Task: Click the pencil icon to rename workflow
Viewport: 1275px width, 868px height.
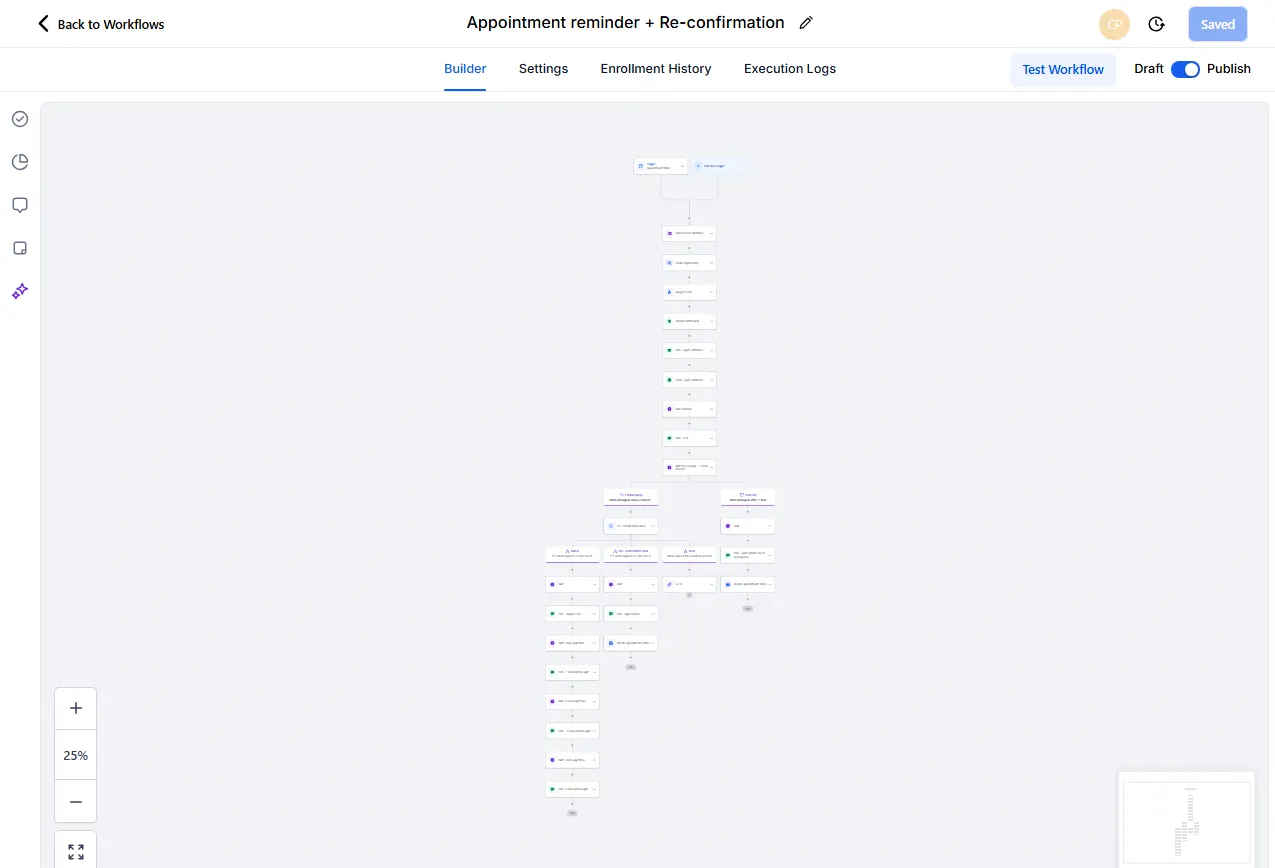Action: [x=806, y=23]
